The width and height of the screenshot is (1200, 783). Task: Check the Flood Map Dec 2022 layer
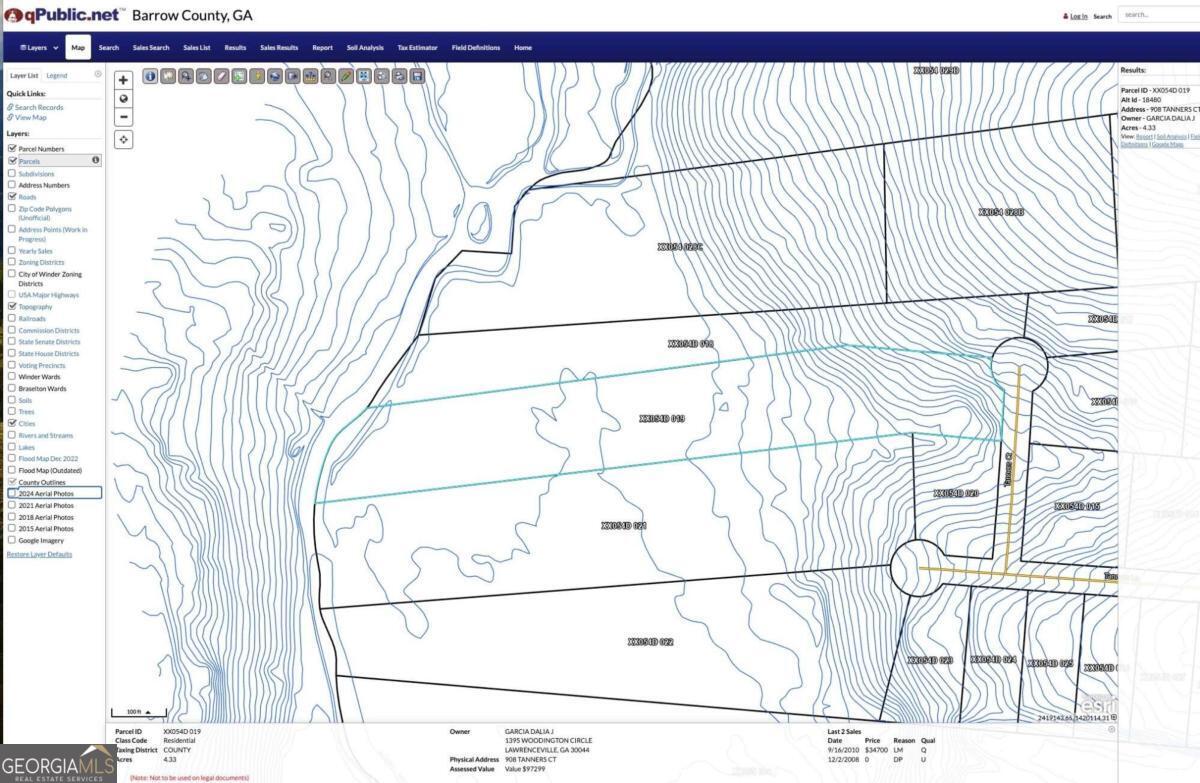[12, 459]
